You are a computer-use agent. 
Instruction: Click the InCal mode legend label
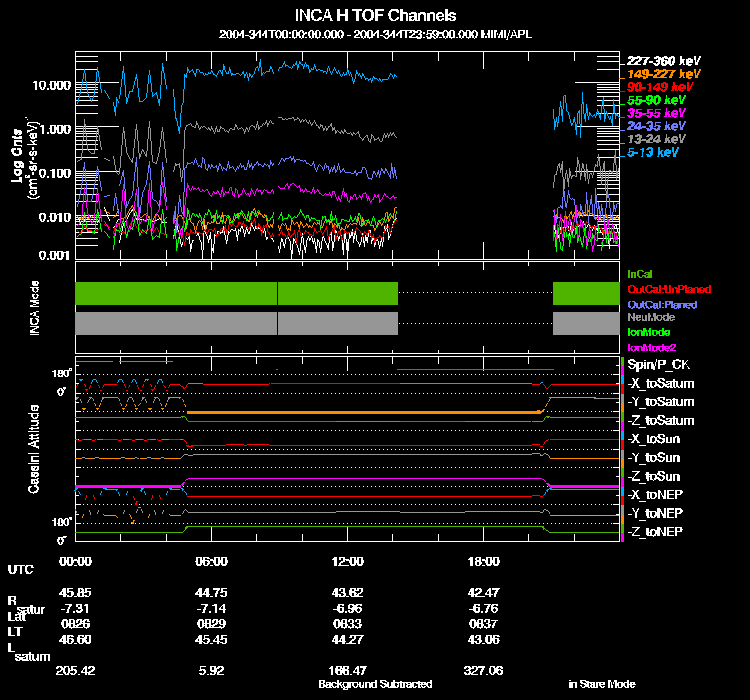click(640, 274)
